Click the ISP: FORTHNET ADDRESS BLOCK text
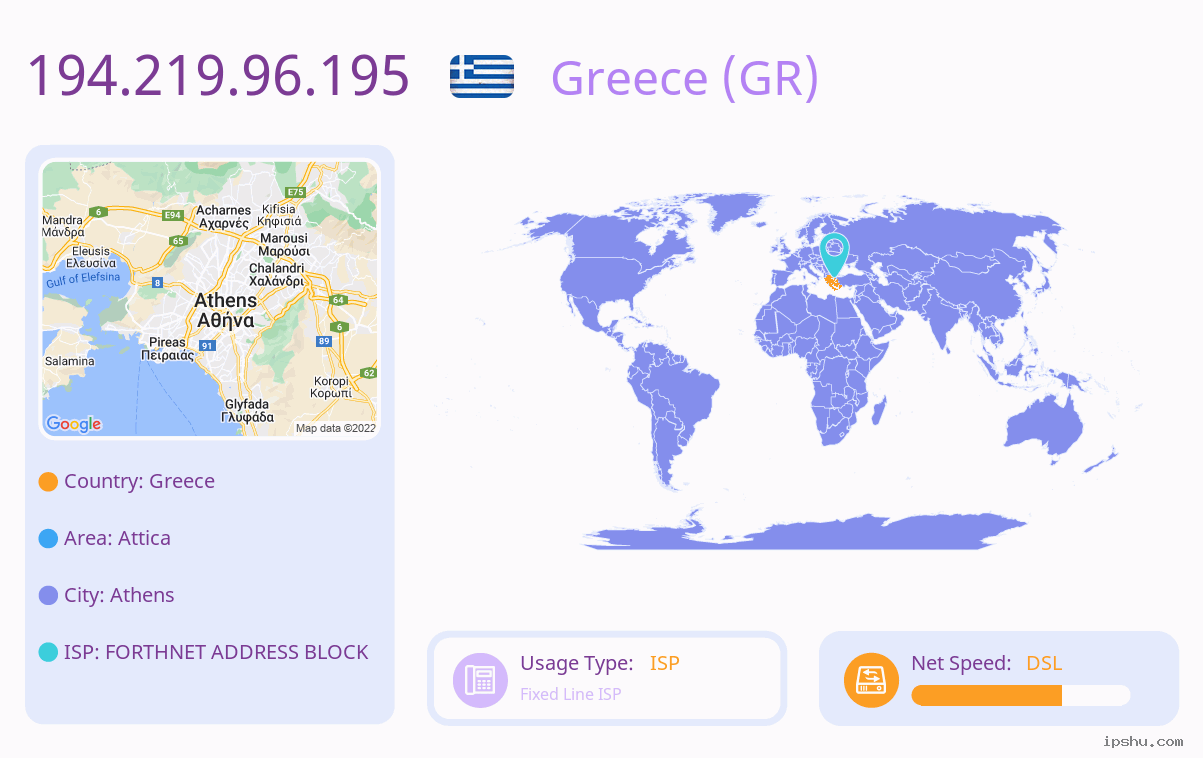The width and height of the screenshot is (1203, 758). point(216,652)
